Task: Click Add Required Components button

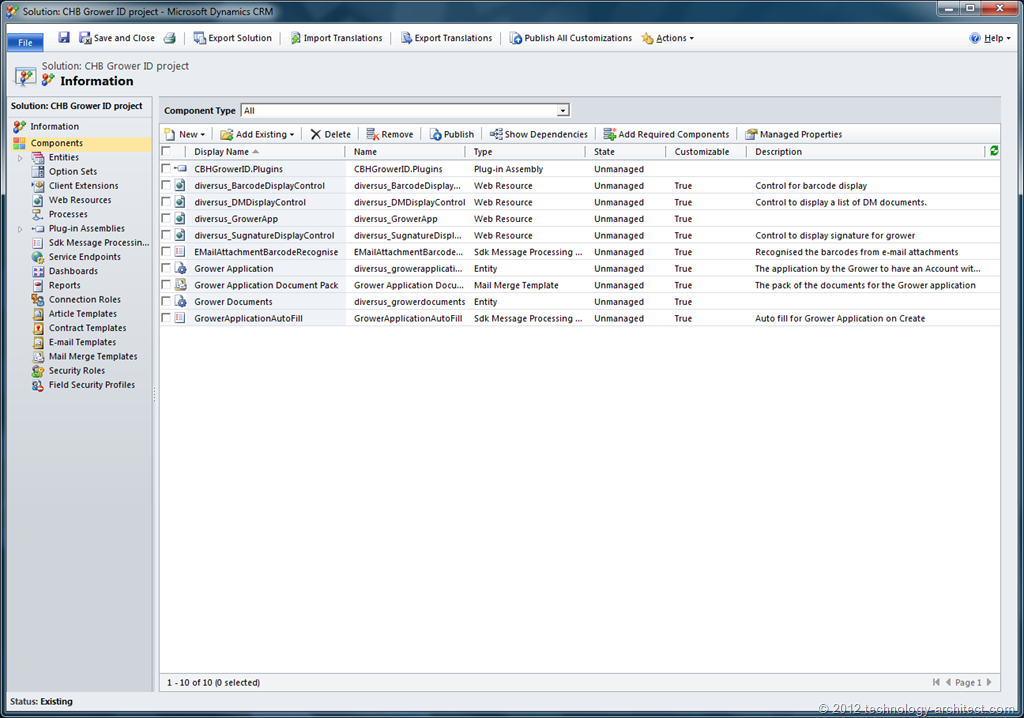Action: pos(666,134)
